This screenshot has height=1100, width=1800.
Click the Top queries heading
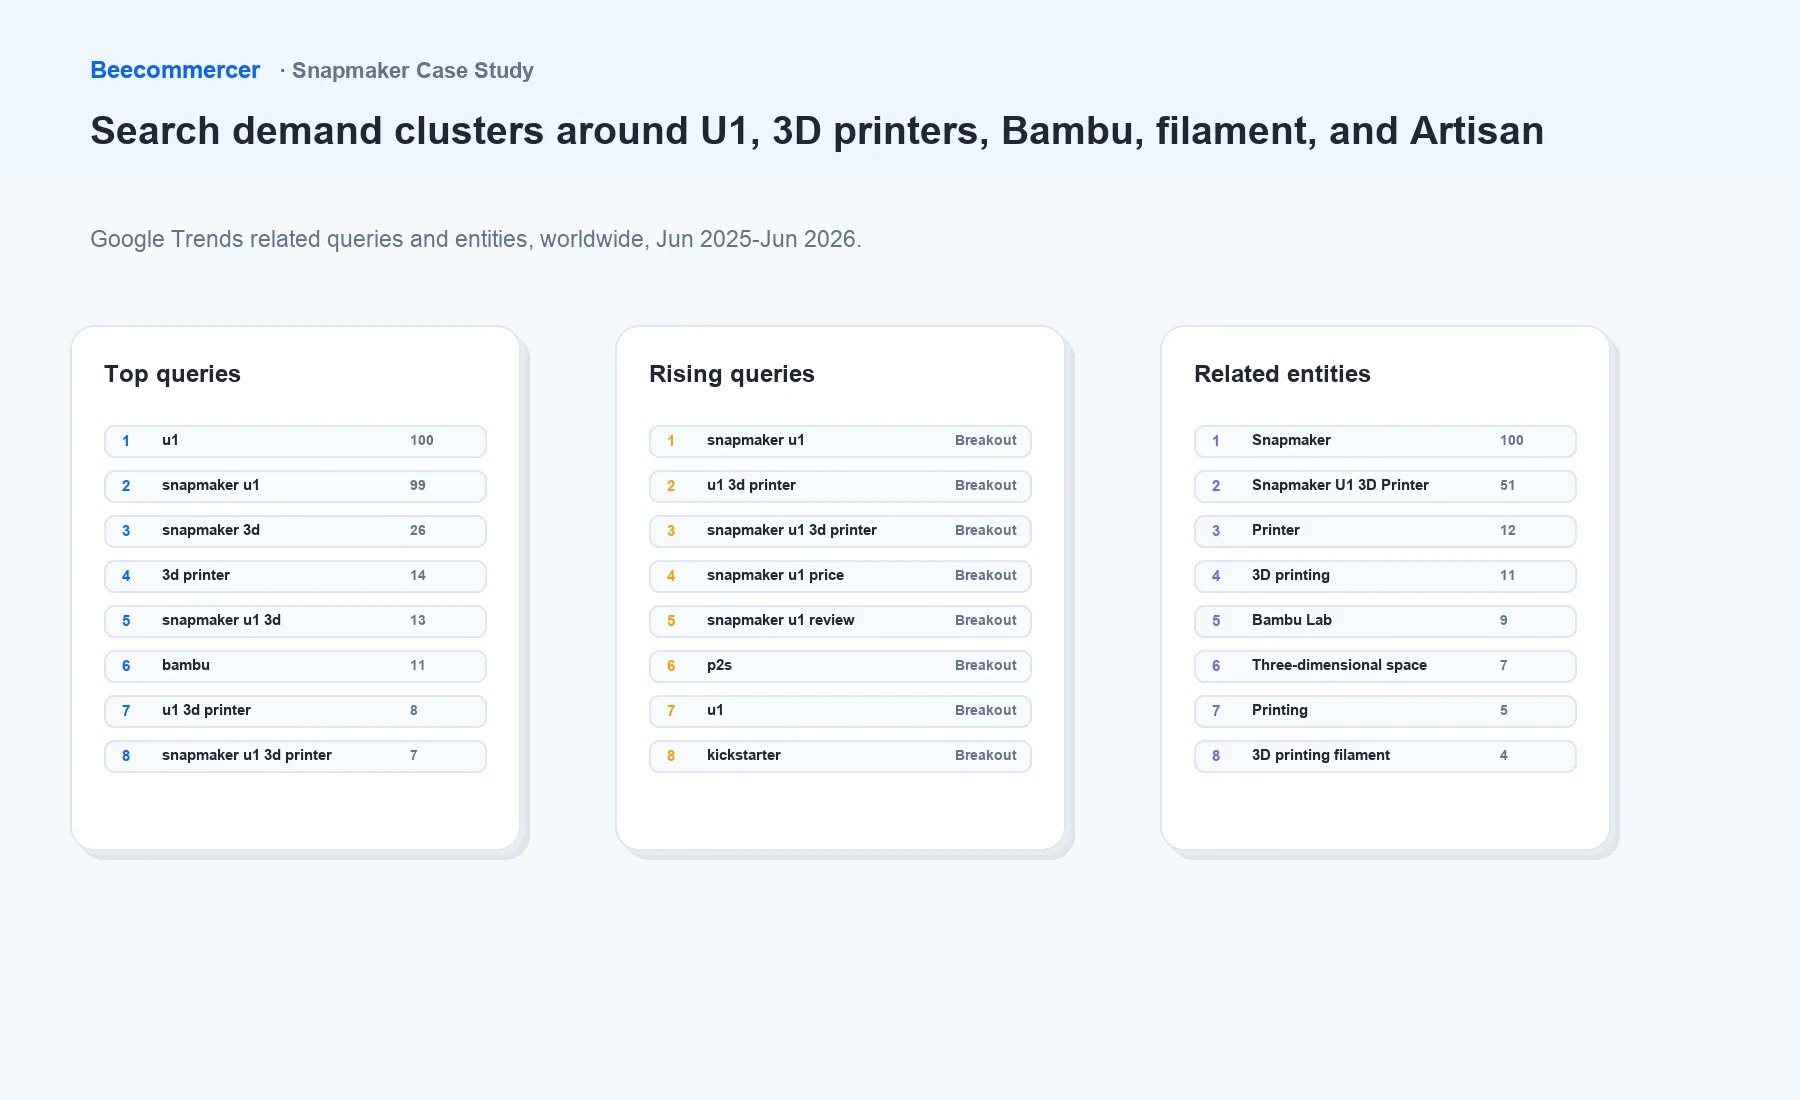(x=172, y=374)
